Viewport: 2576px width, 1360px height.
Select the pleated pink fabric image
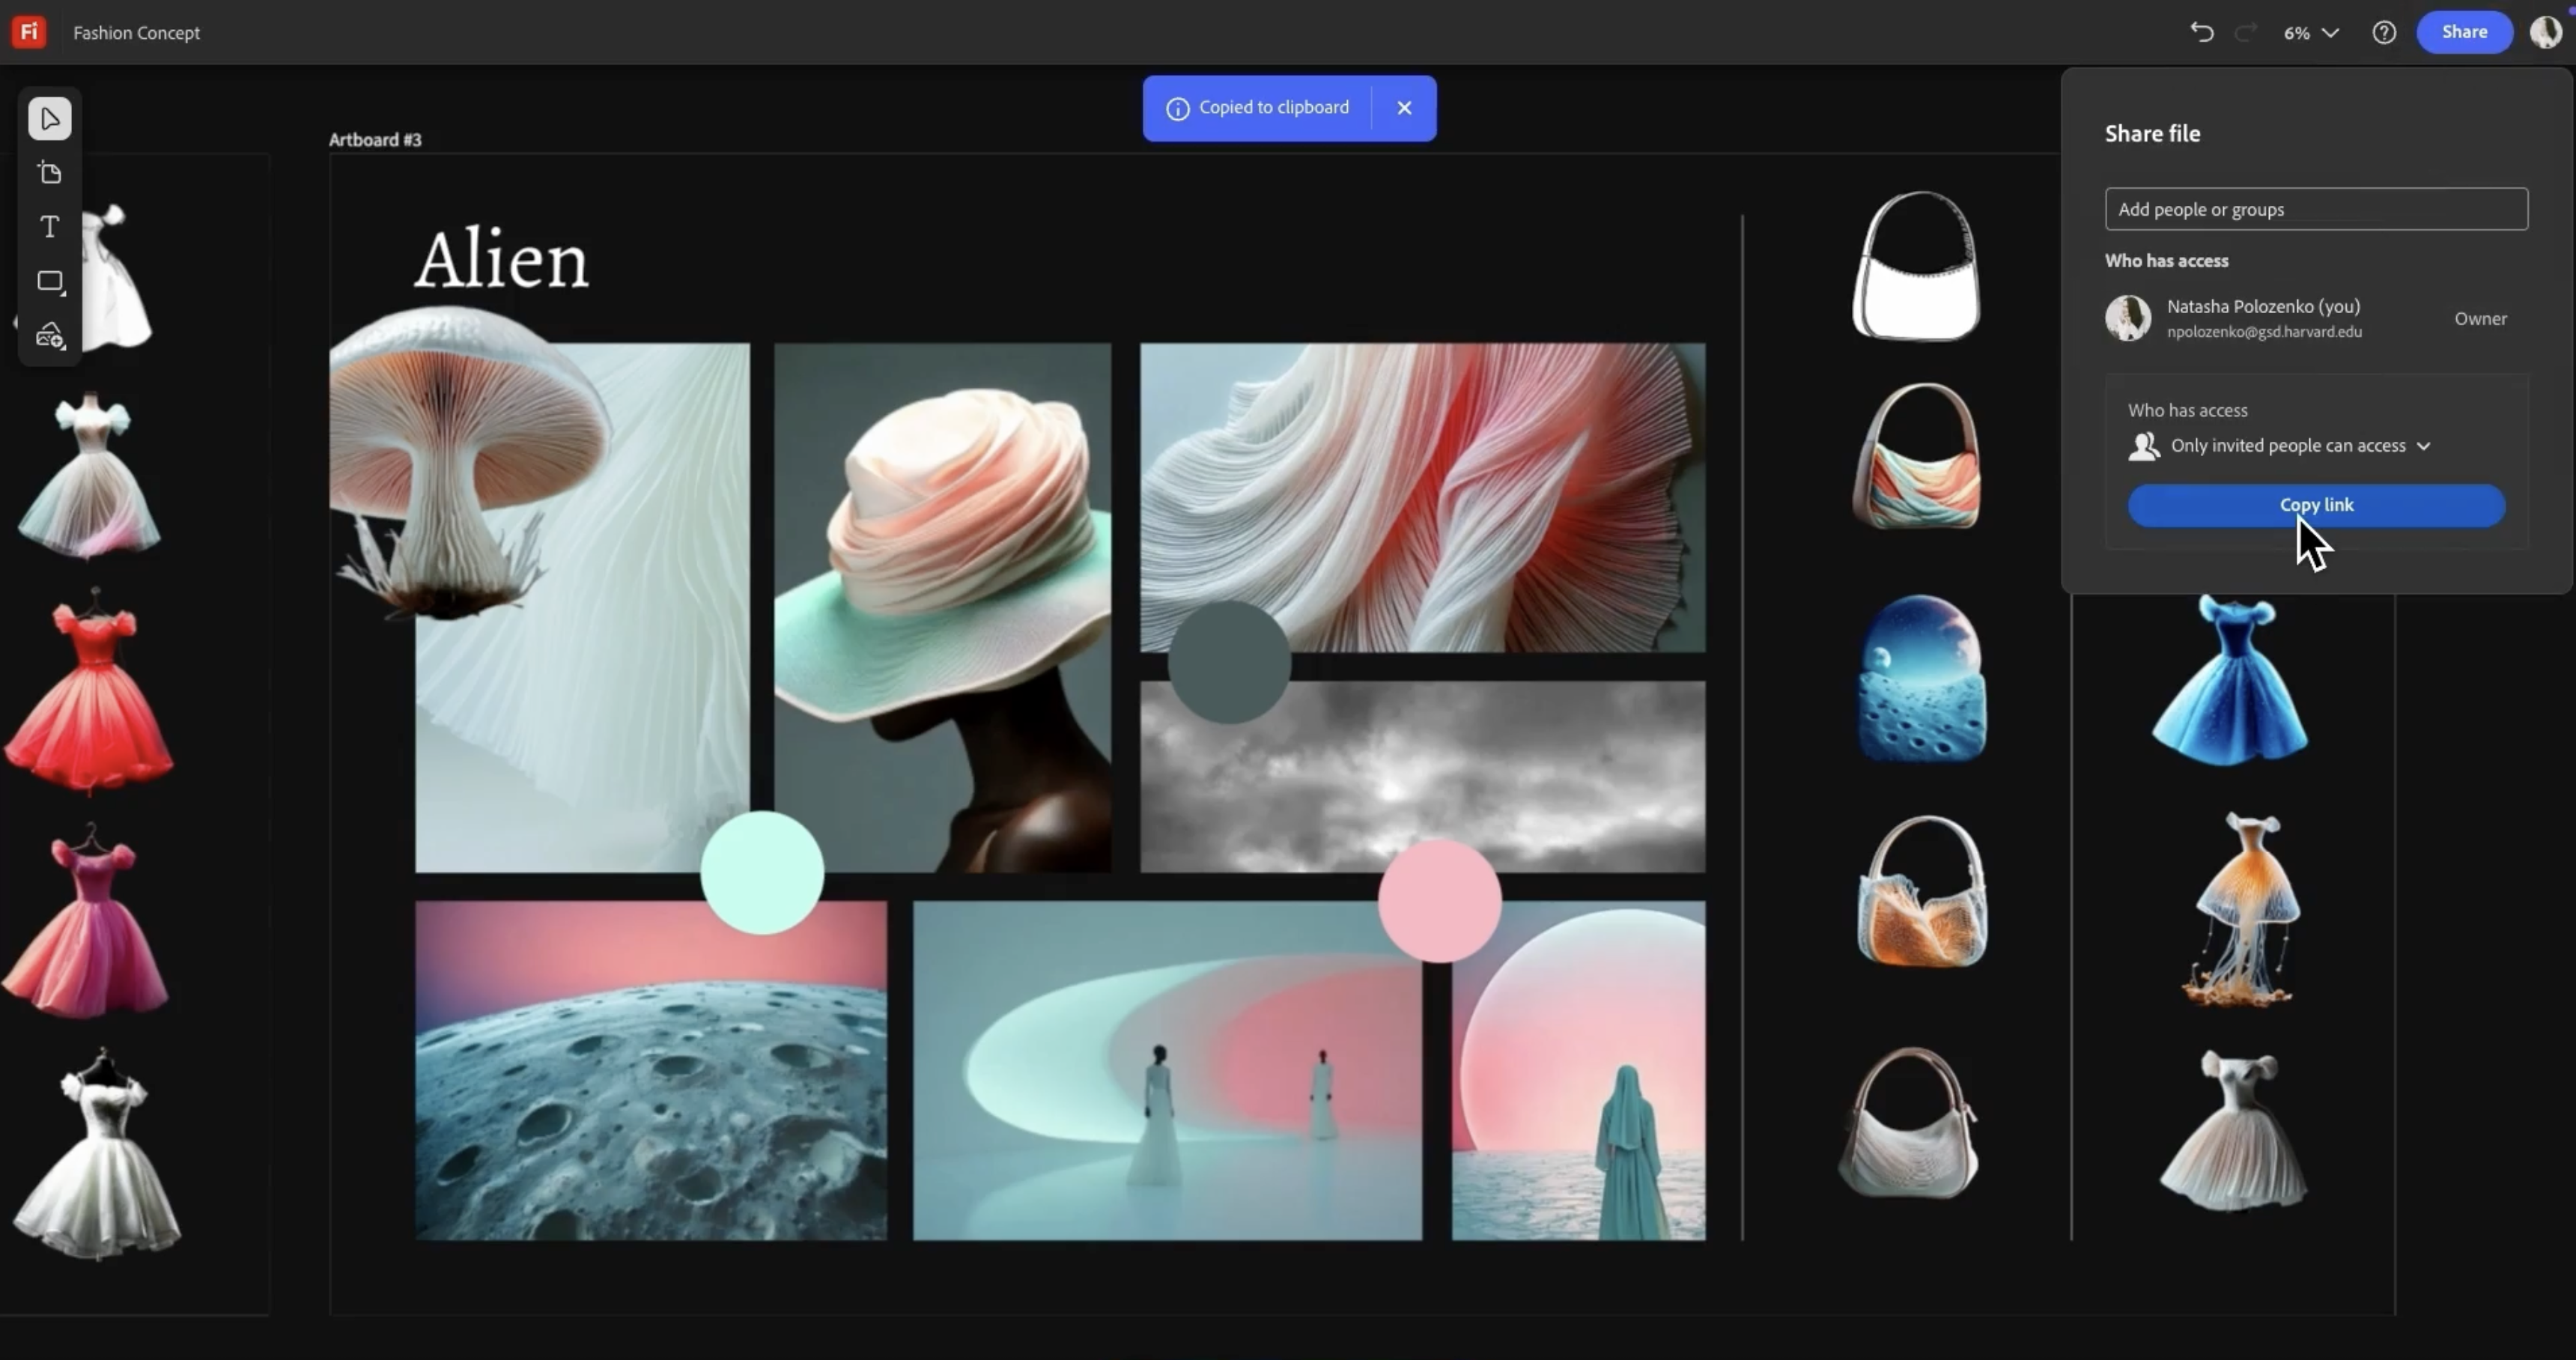(1423, 497)
